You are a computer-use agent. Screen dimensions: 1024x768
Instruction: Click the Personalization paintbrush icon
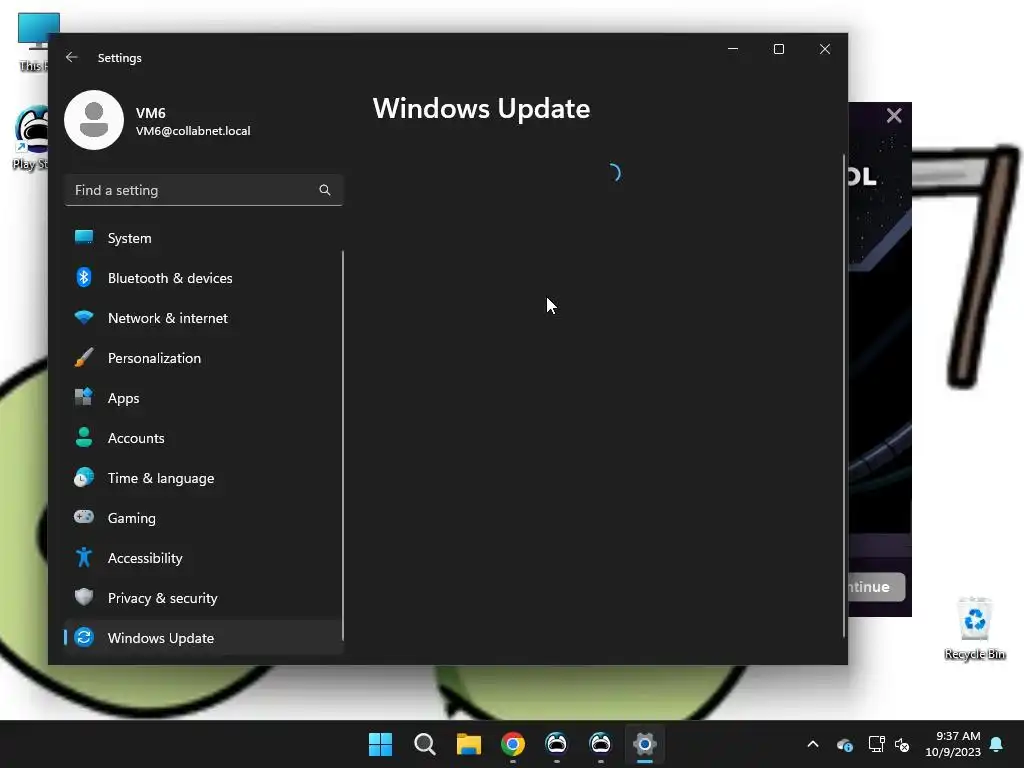click(84, 358)
